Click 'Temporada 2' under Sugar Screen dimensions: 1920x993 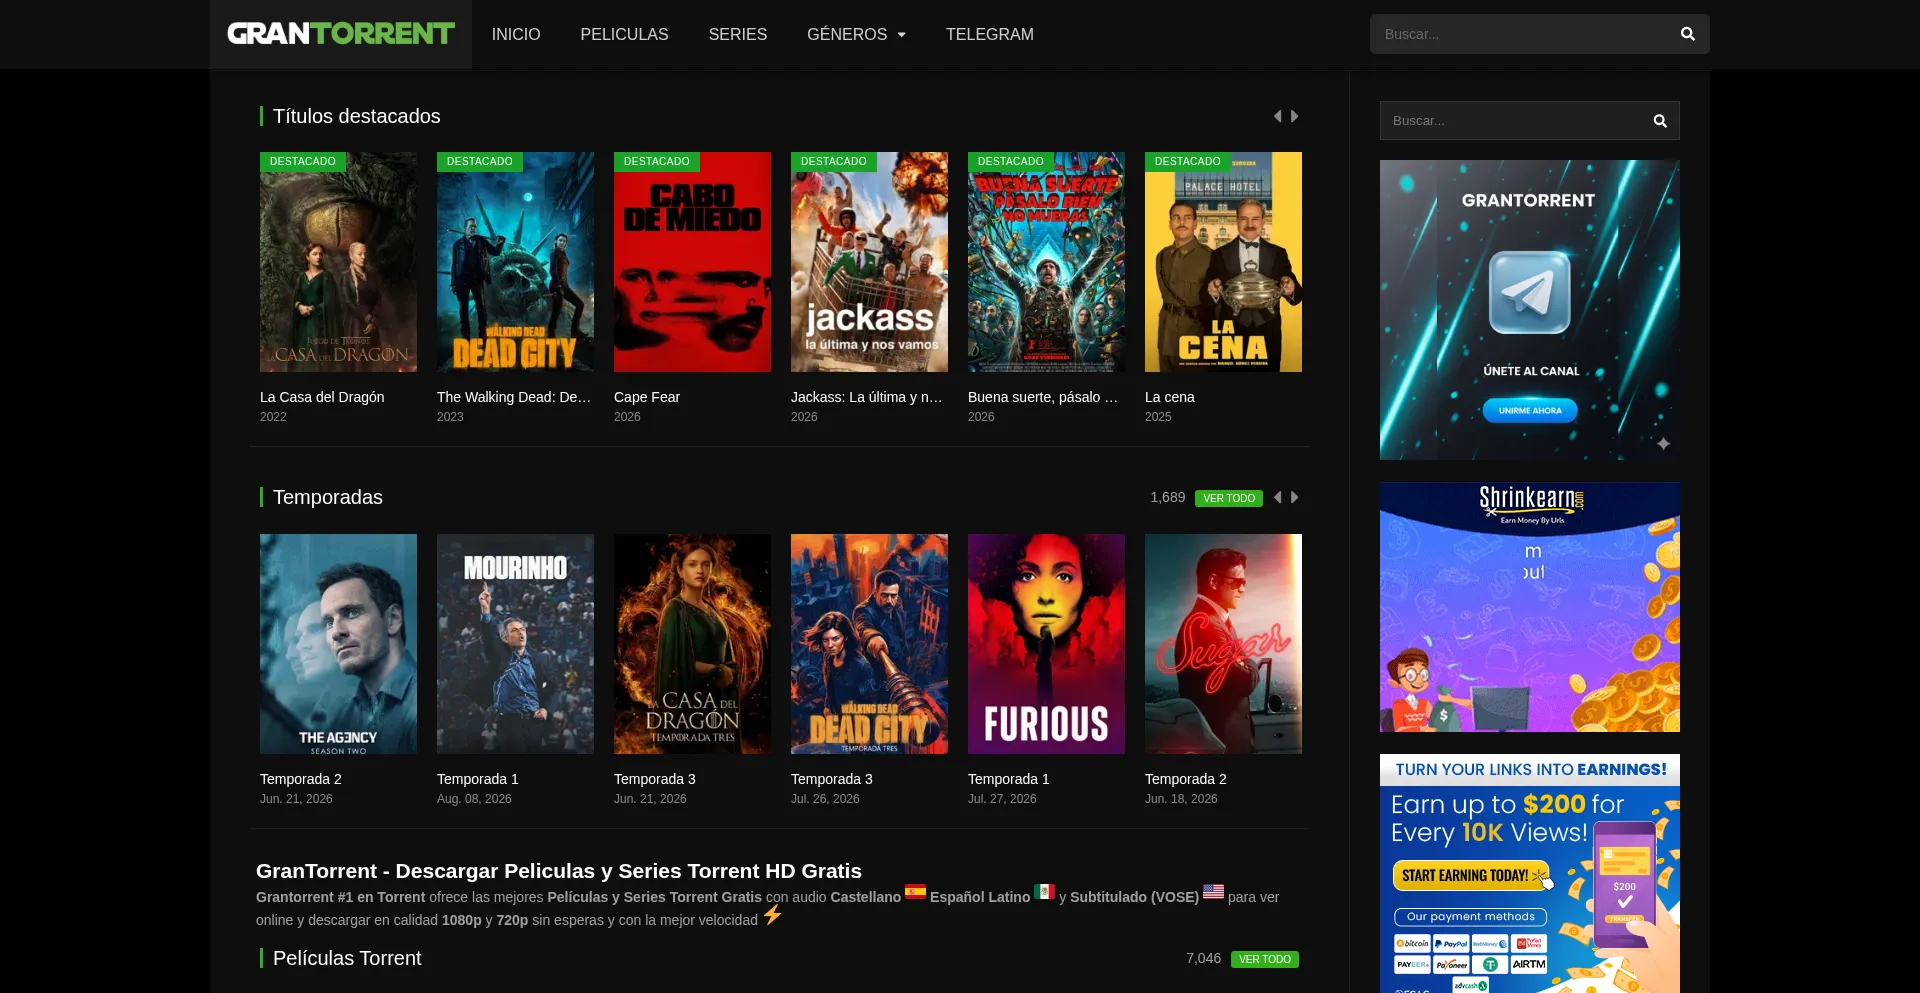[1186, 779]
